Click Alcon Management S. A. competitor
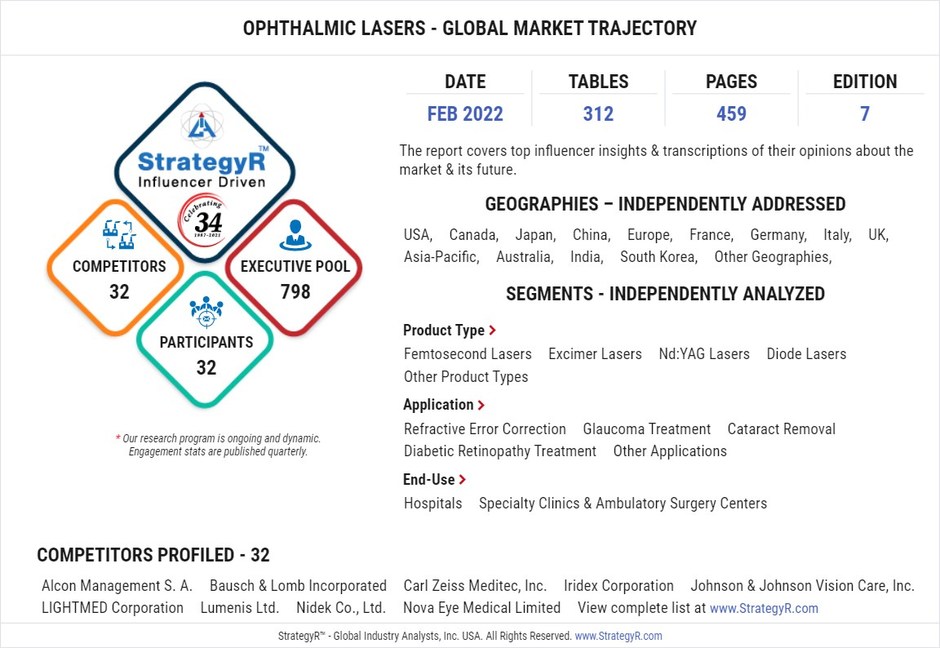Screen dimensions: 940x648 [117, 586]
